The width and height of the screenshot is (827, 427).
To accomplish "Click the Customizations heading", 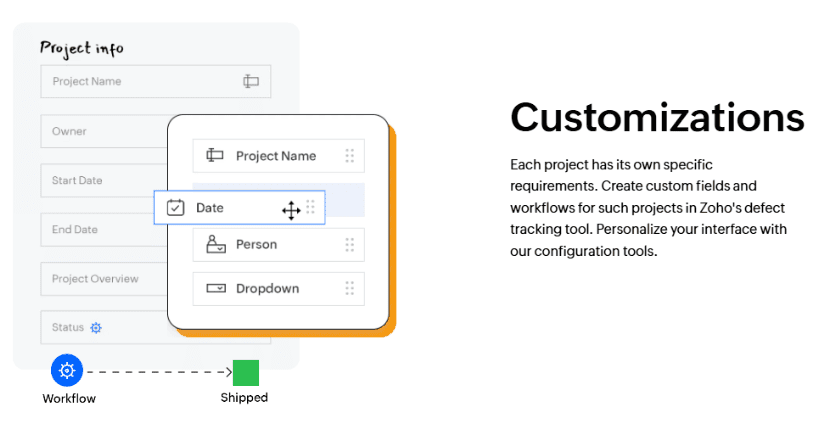I will [x=657, y=117].
